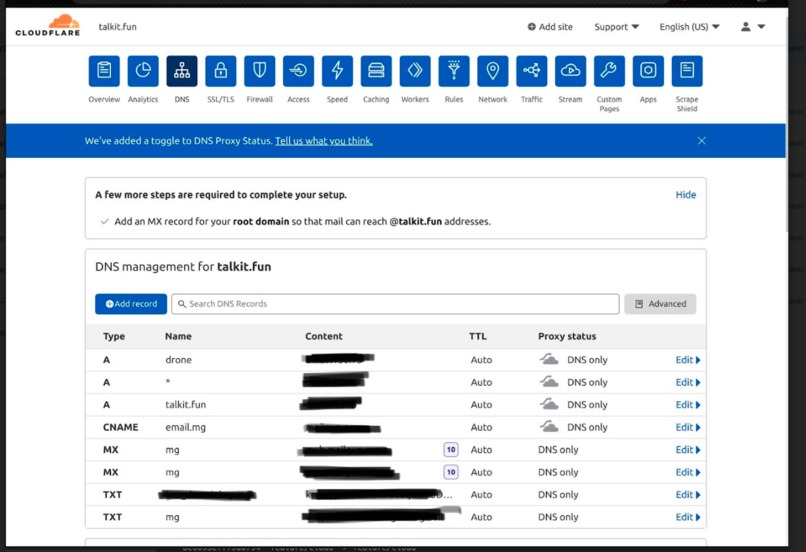
Task: Click the Add site button
Action: click(x=550, y=27)
